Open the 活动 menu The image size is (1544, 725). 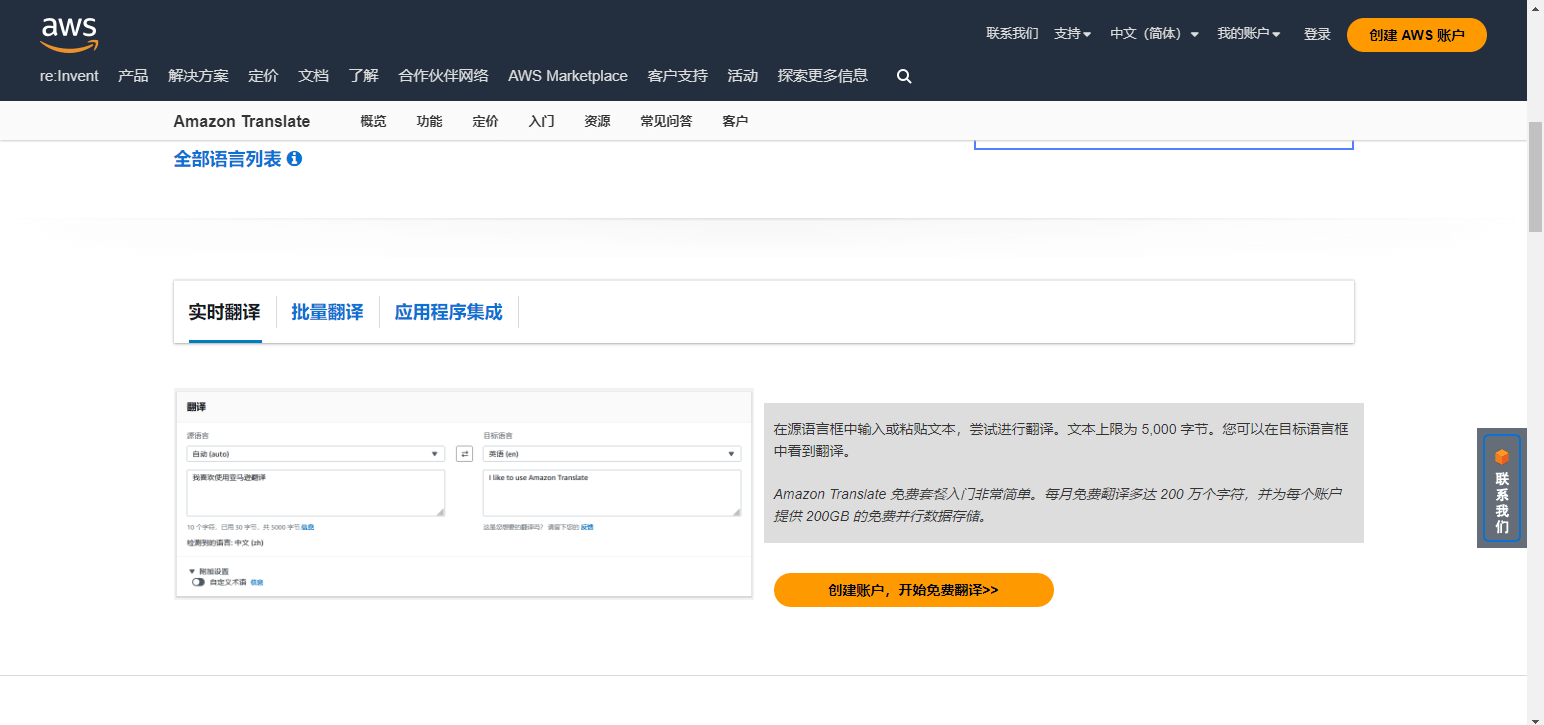(742, 76)
